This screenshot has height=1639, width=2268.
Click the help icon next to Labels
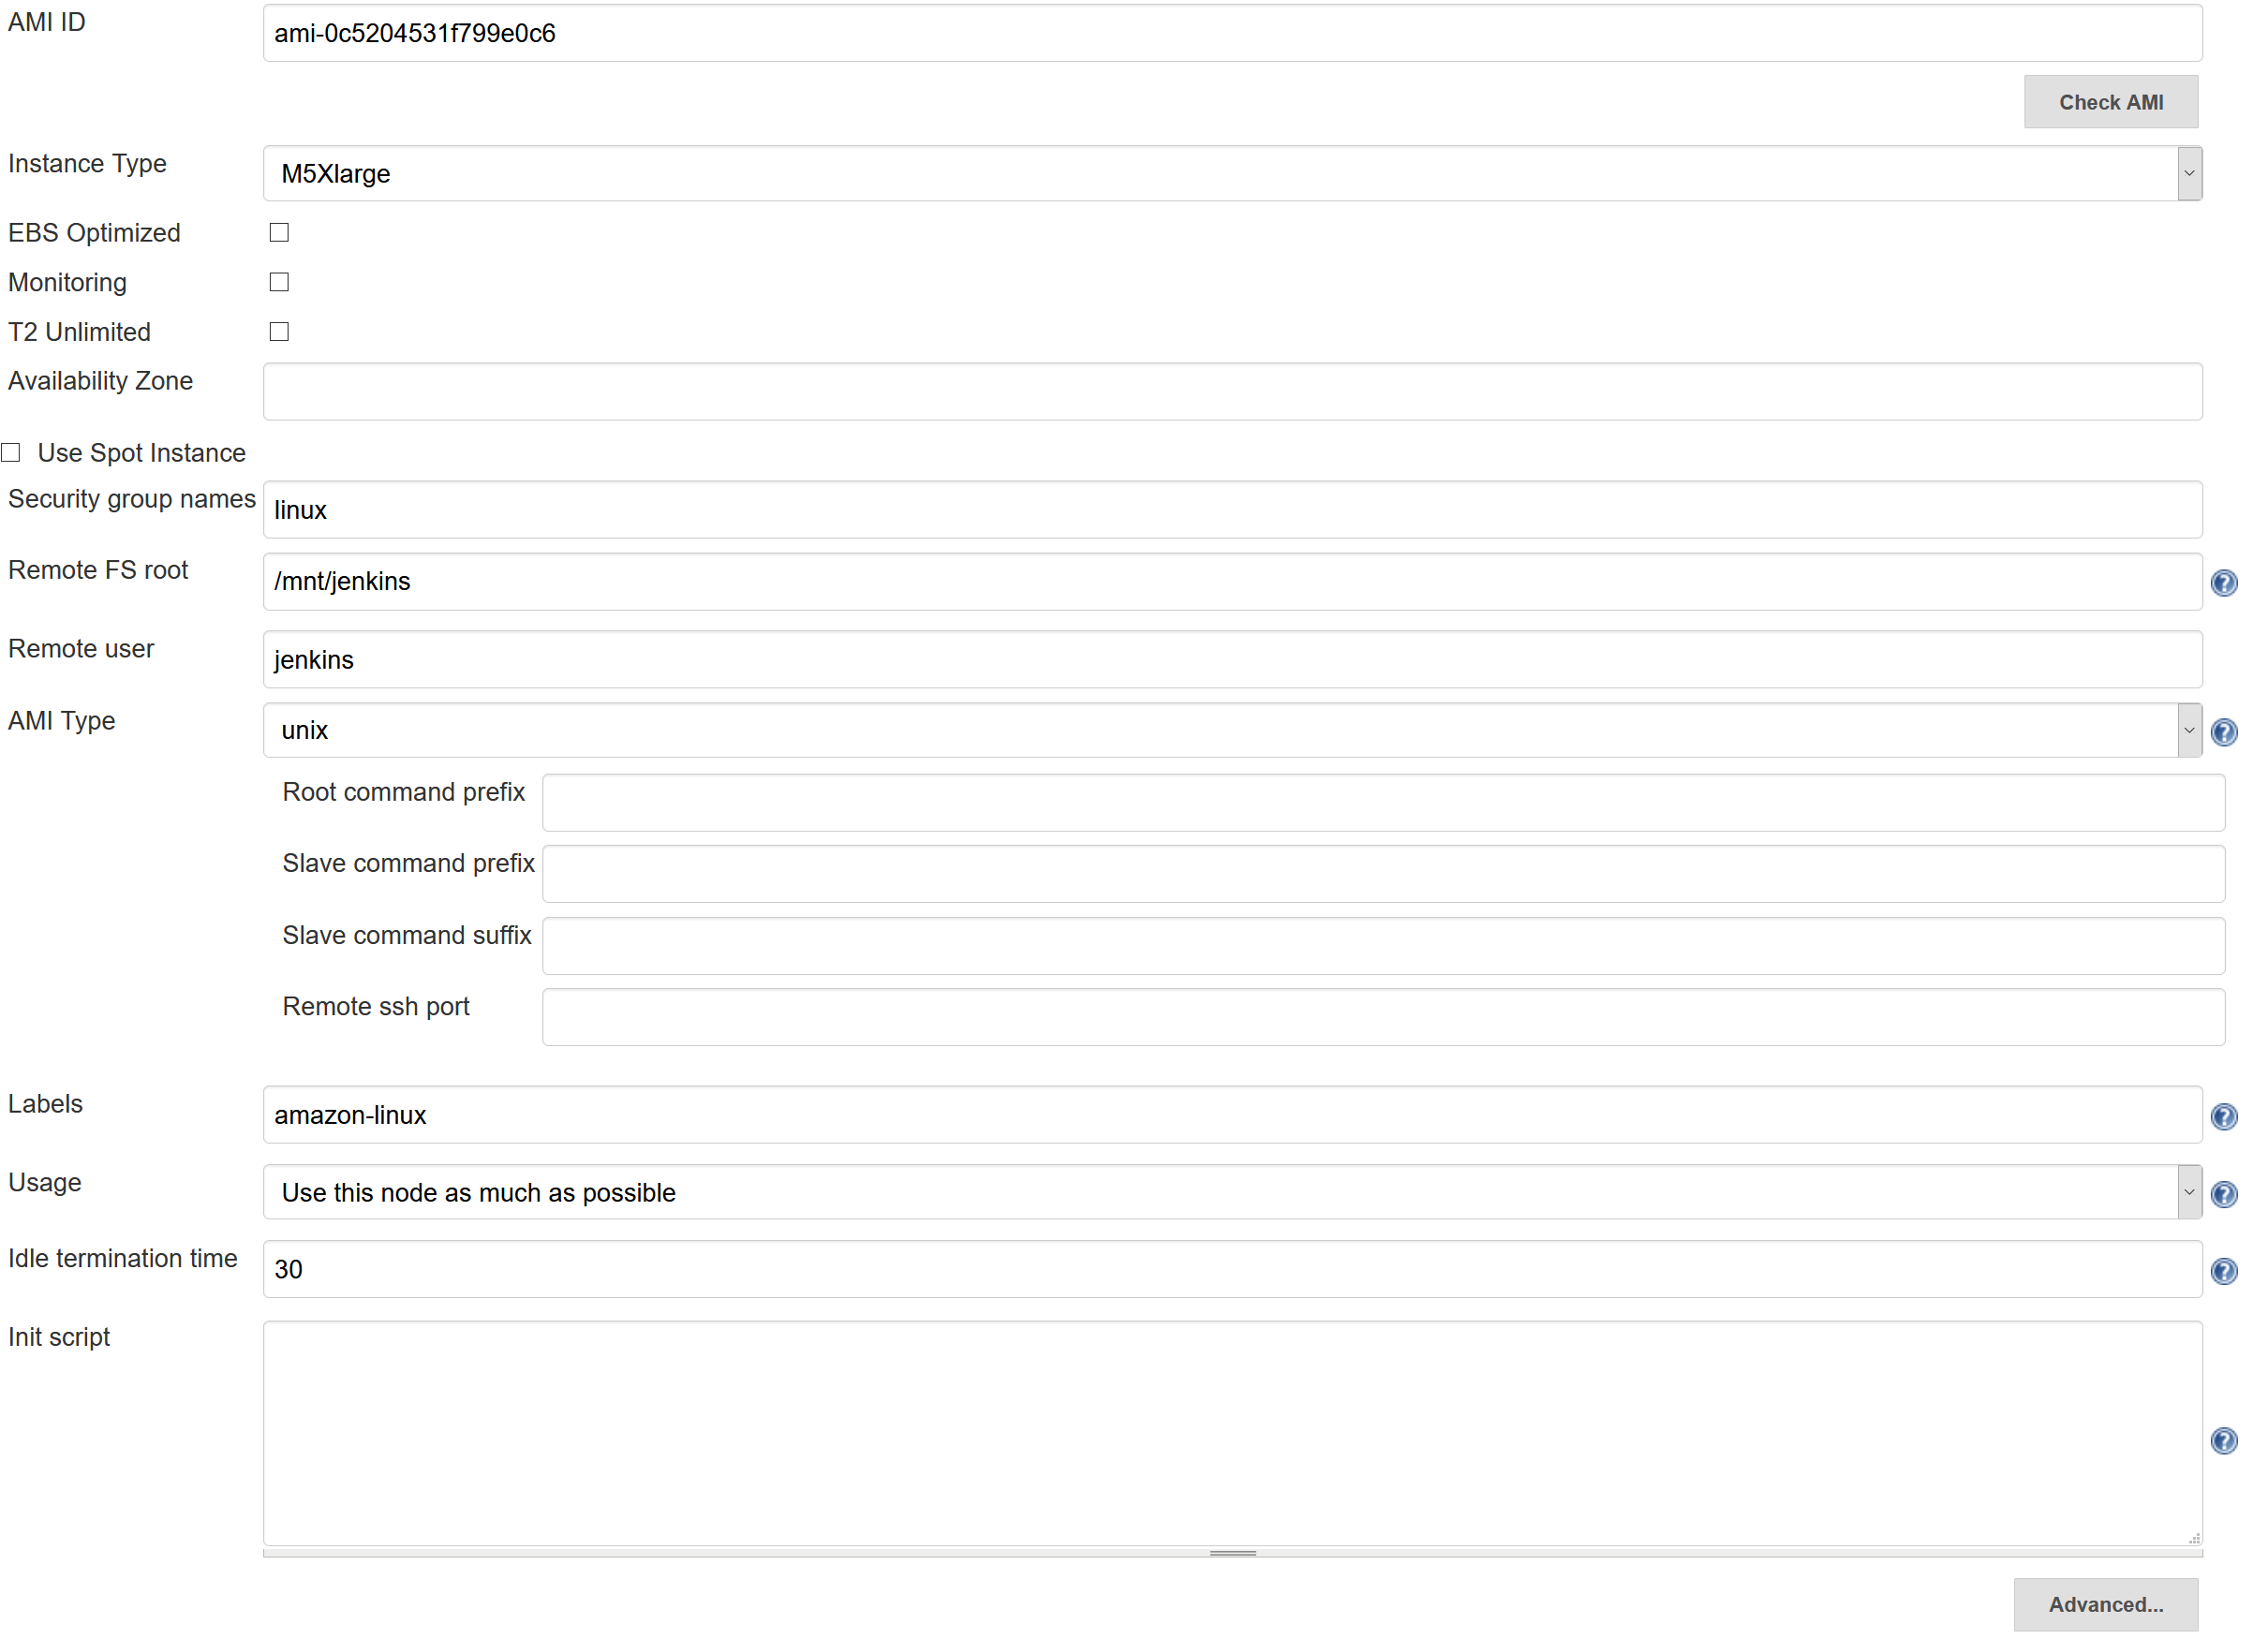[2222, 1115]
